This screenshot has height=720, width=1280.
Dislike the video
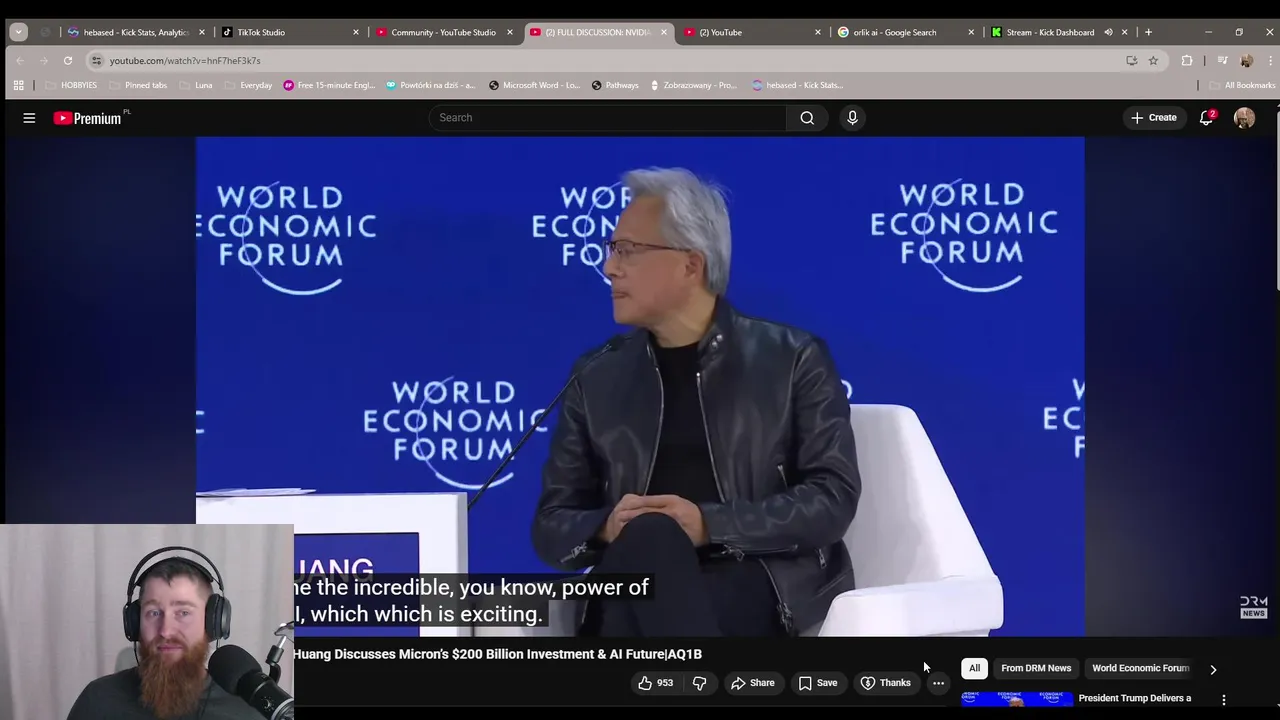tap(700, 683)
